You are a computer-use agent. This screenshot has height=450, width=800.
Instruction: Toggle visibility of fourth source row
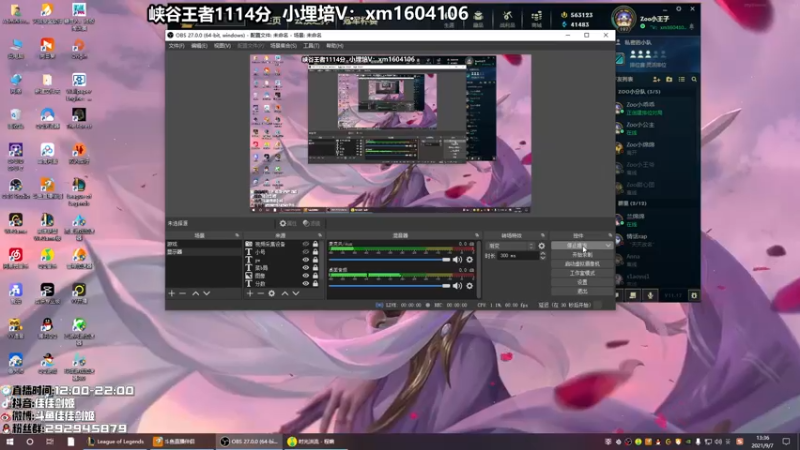pos(306,268)
